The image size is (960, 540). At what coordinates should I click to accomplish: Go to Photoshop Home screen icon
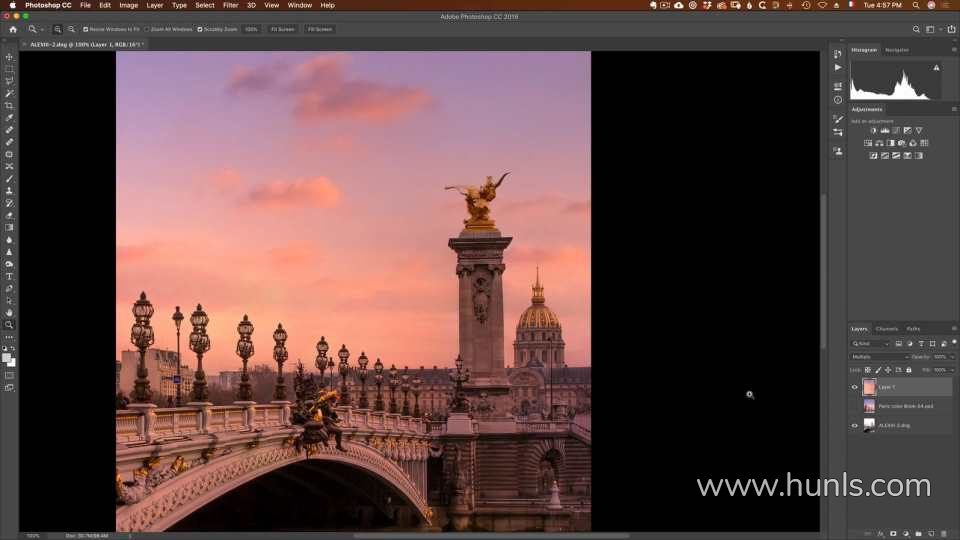point(13,29)
